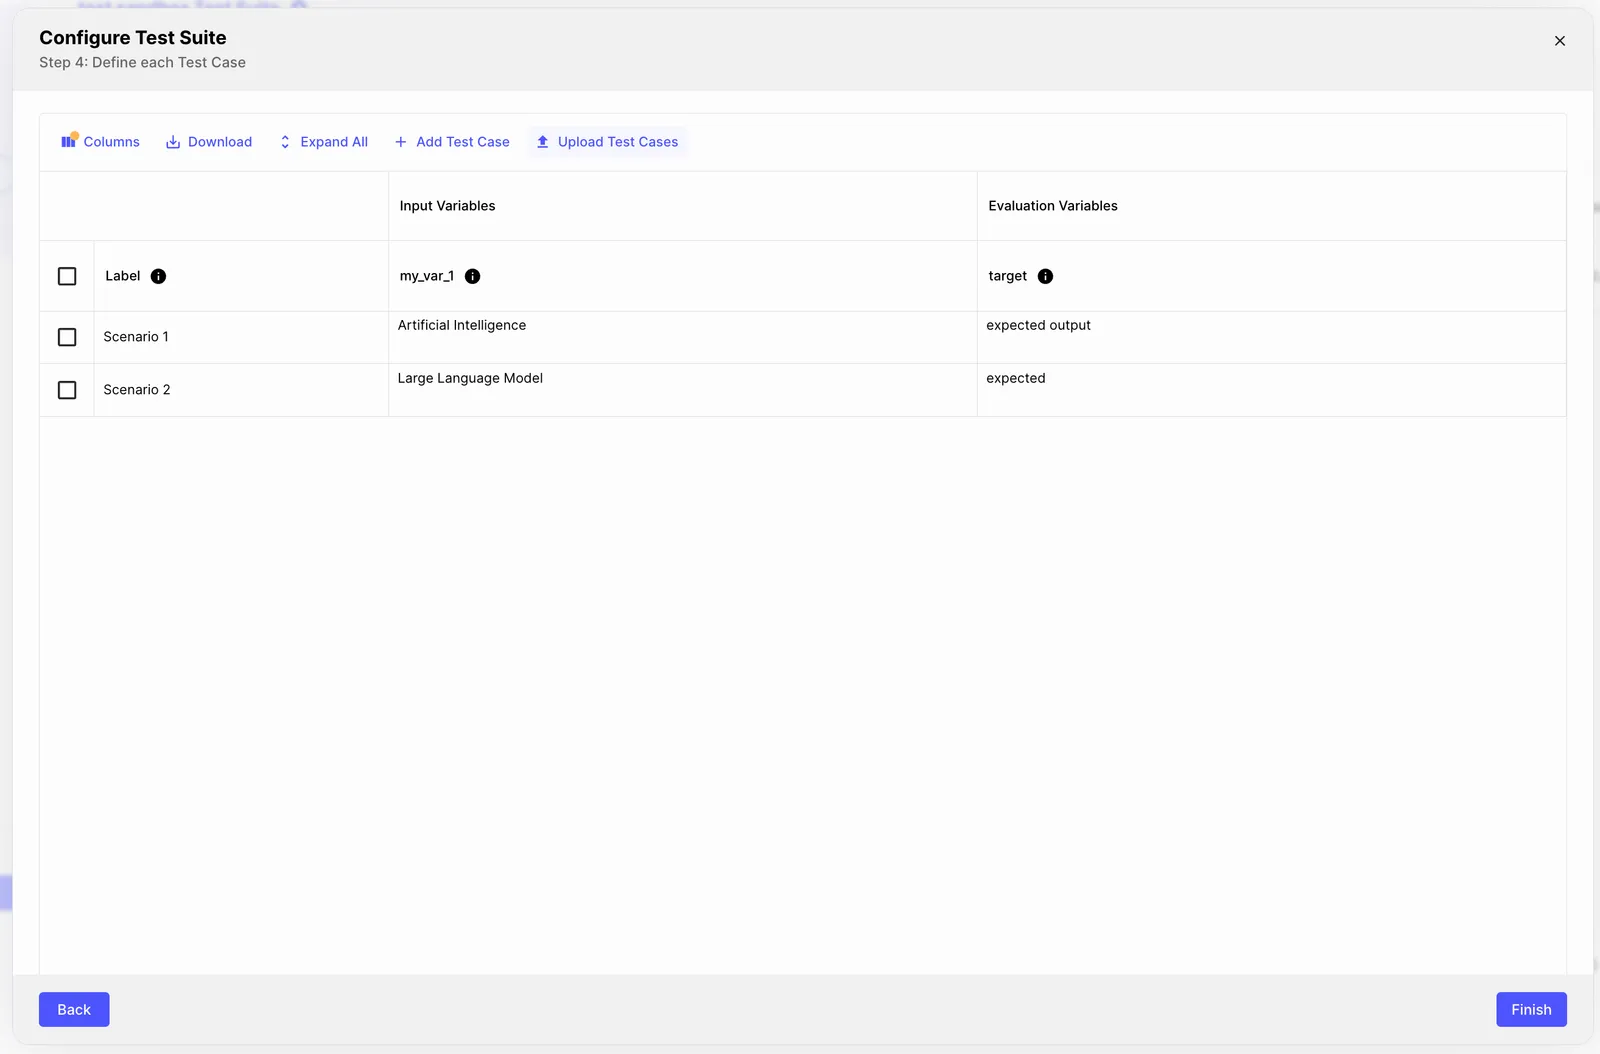Screen dimensions: 1600x1054
Task: Select the target column name
Action: click(x=1007, y=276)
